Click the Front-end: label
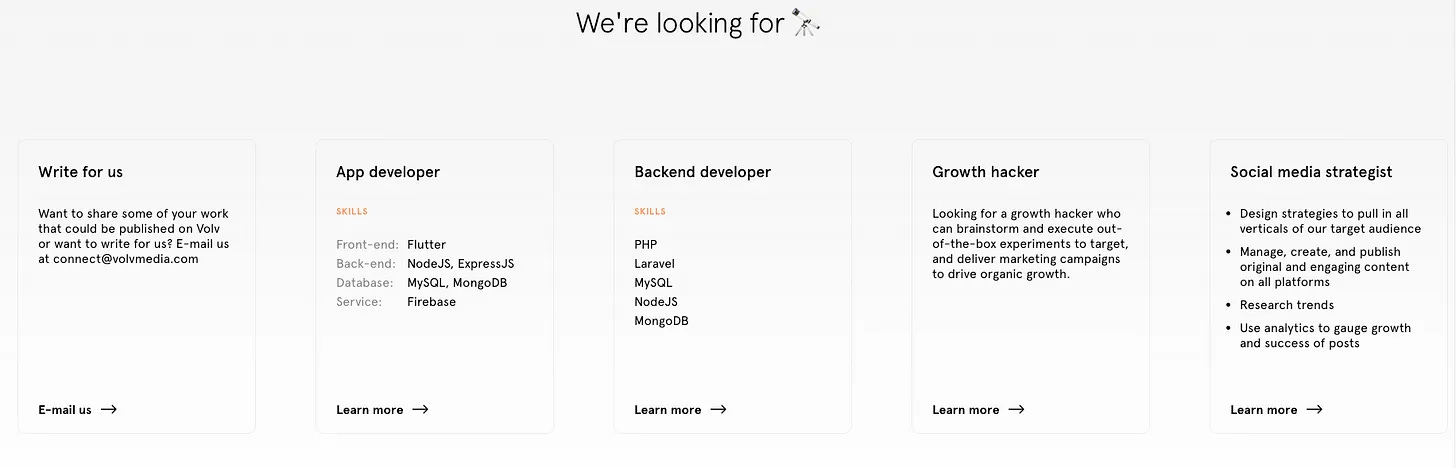This screenshot has height=468, width=1456. [368, 245]
